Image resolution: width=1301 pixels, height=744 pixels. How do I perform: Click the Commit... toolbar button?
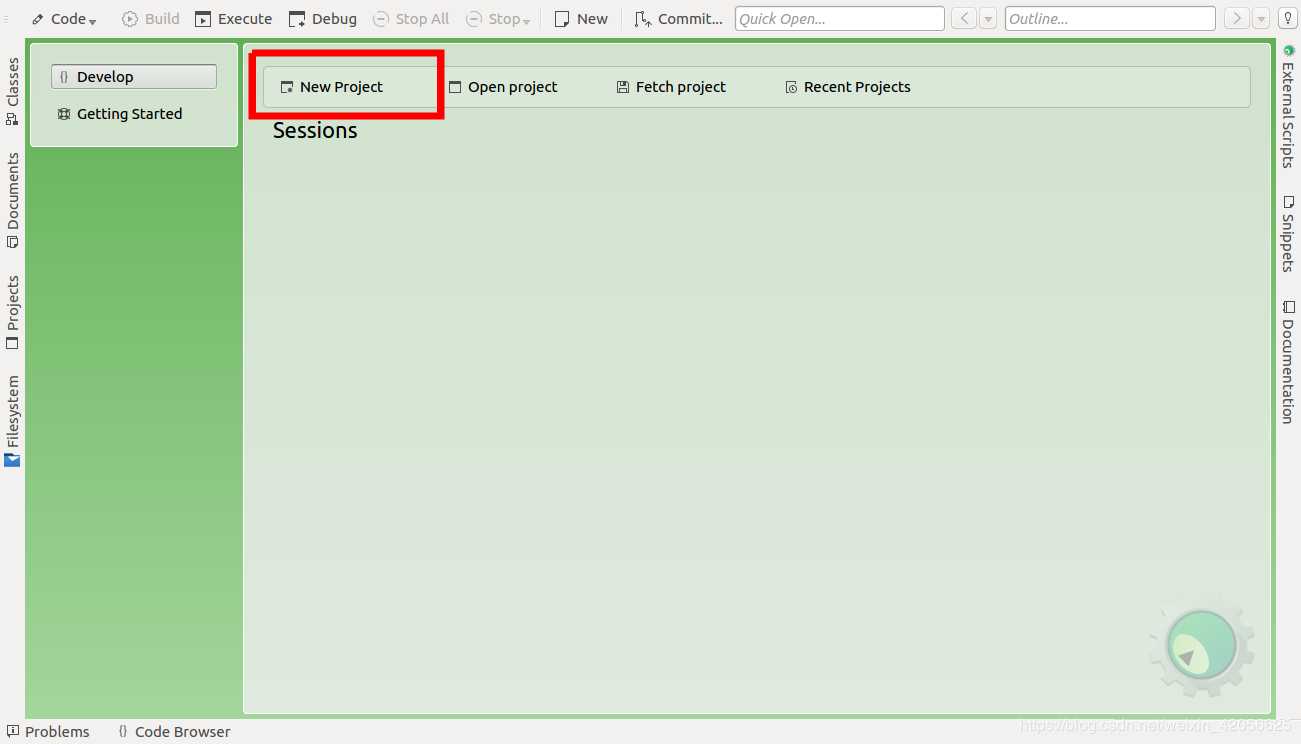point(679,19)
